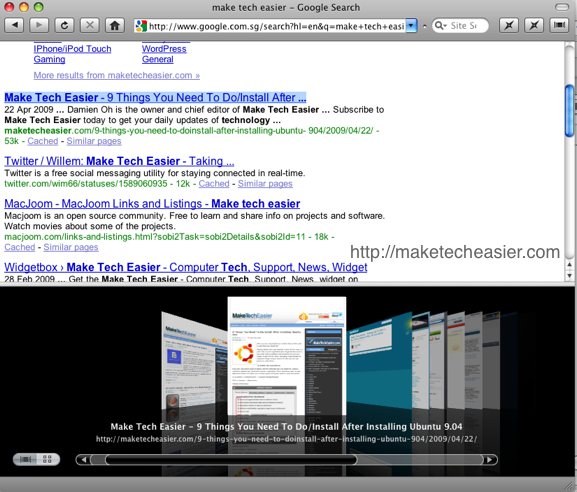
Task: Go forward with the forward arrow button
Action: tap(39, 25)
